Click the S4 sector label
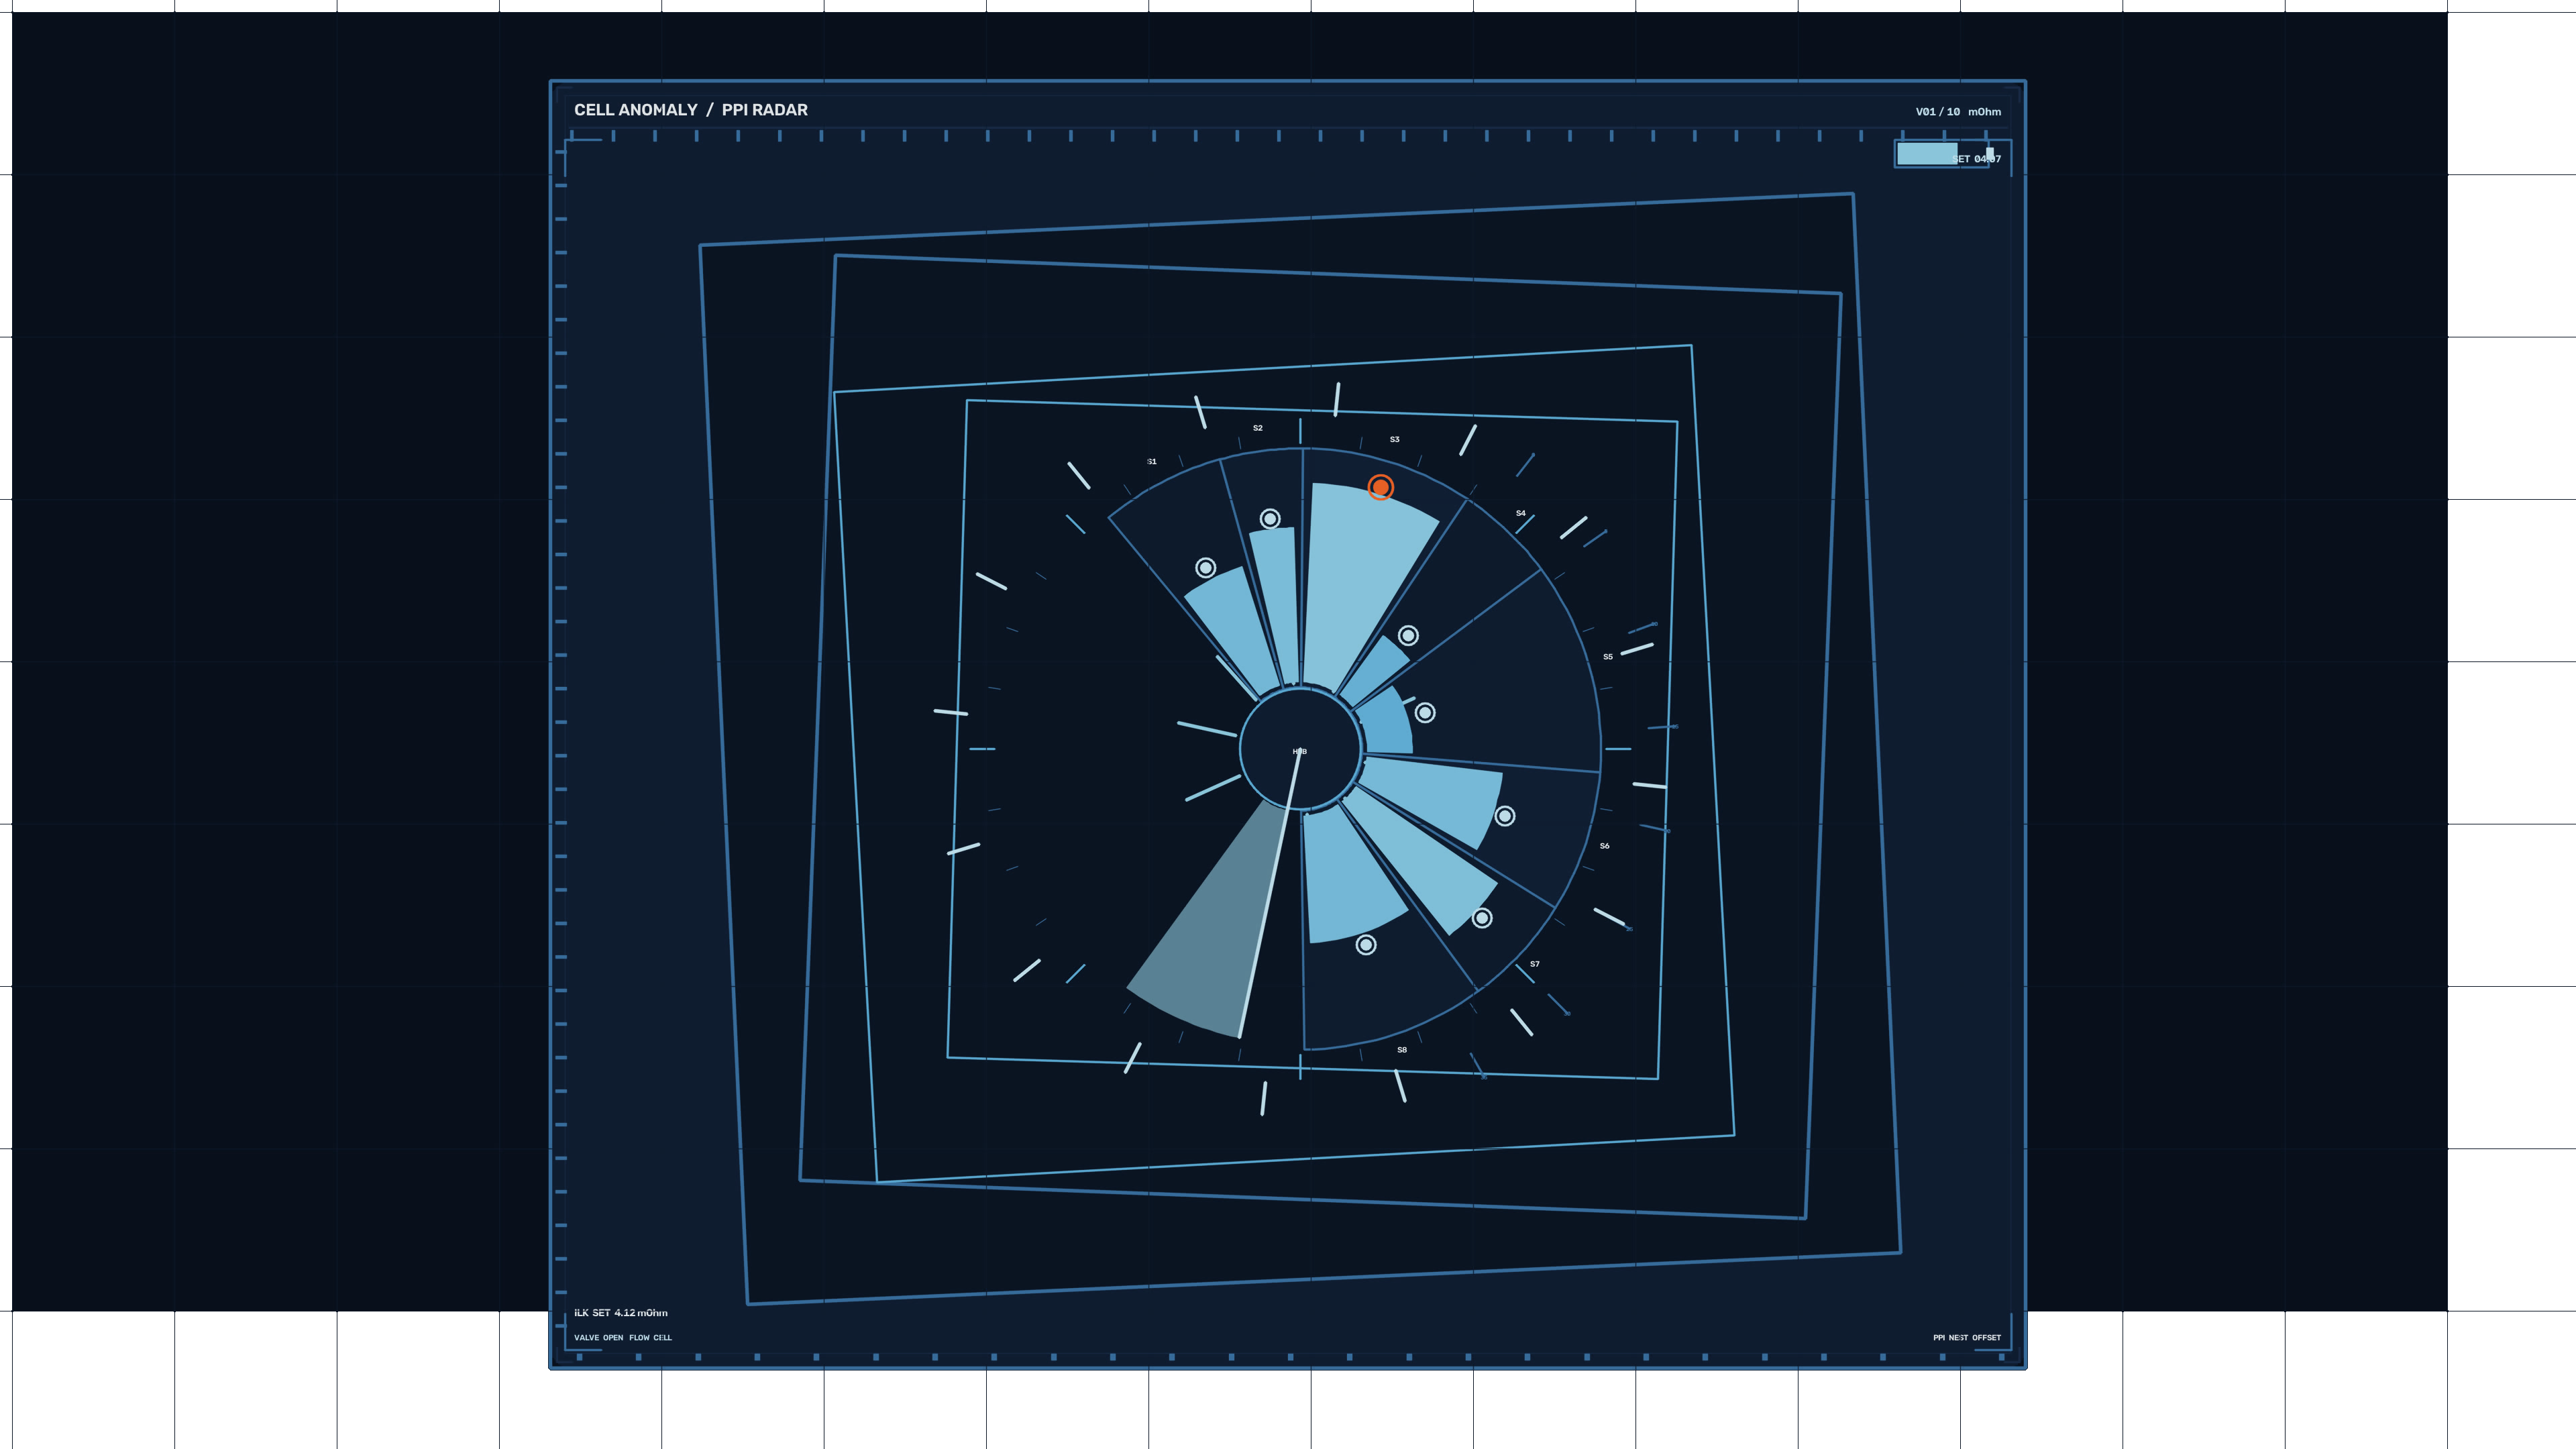2576x1449 pixels. click(x=1521, y=513)
